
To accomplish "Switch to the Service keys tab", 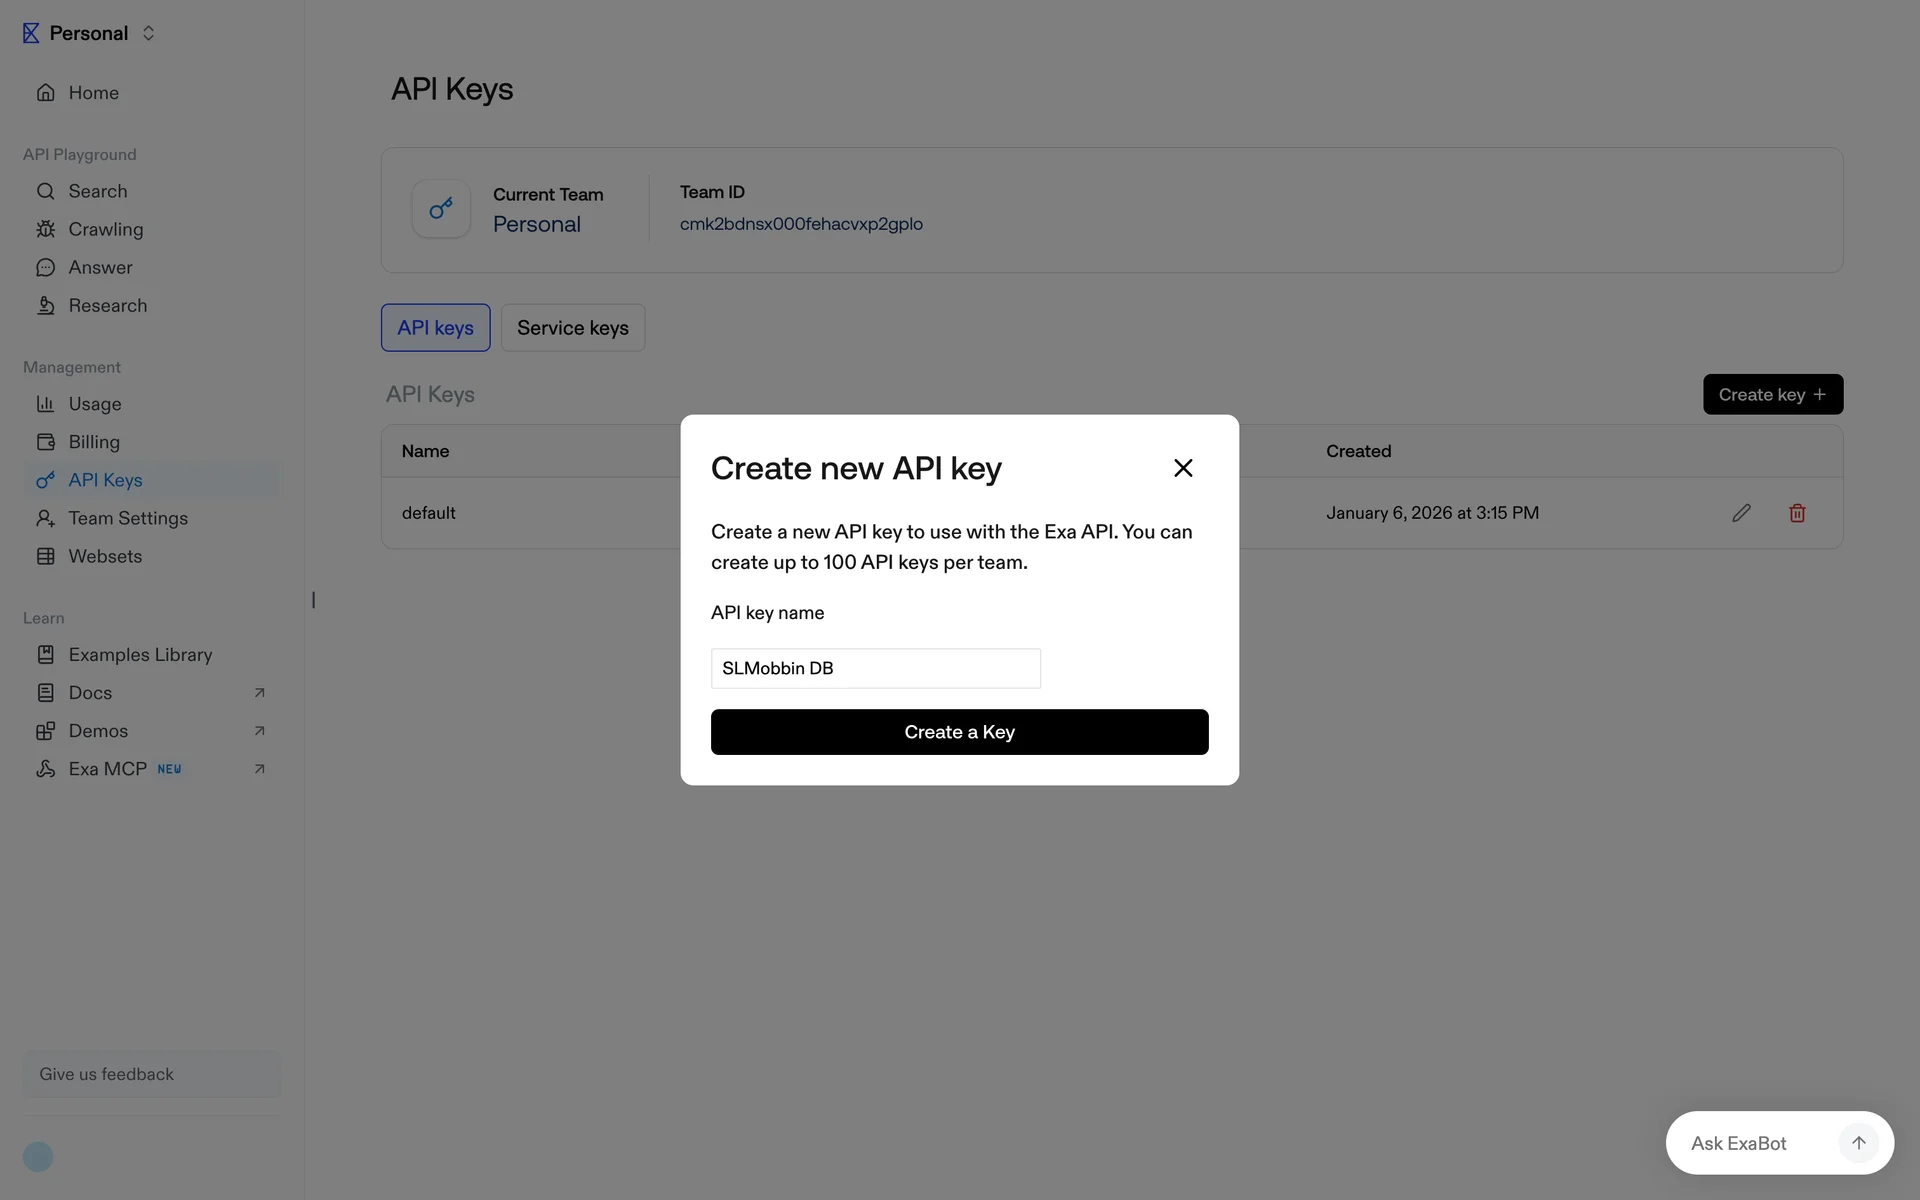I will [x=573, y=328].
